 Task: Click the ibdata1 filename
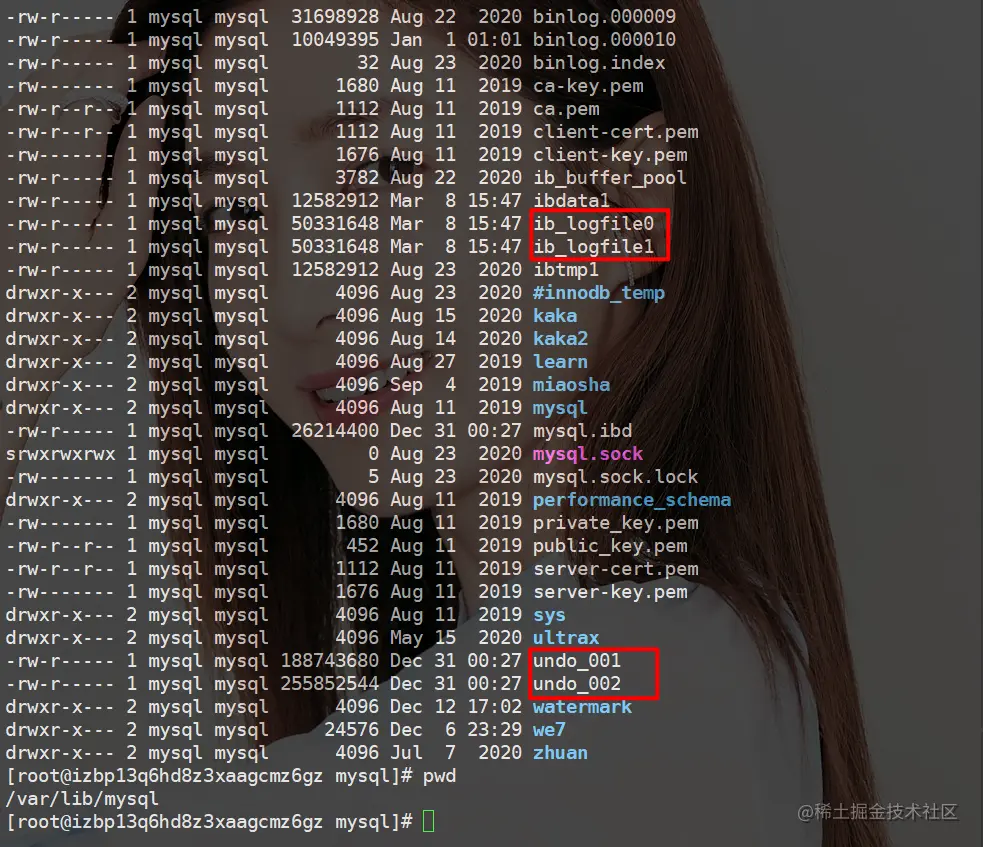coord(571,201)
